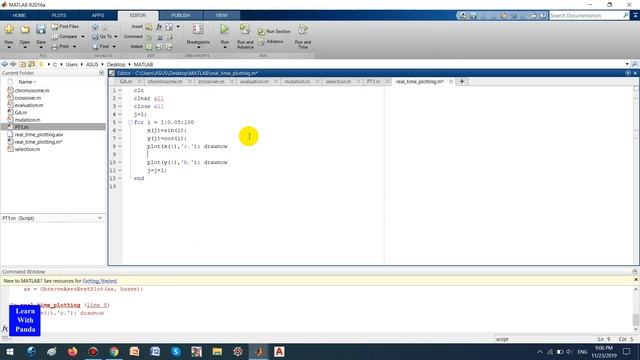Set breakpoint at line 10 dash
This screenshot has width=640, height=360.
(x=120, y=162)
